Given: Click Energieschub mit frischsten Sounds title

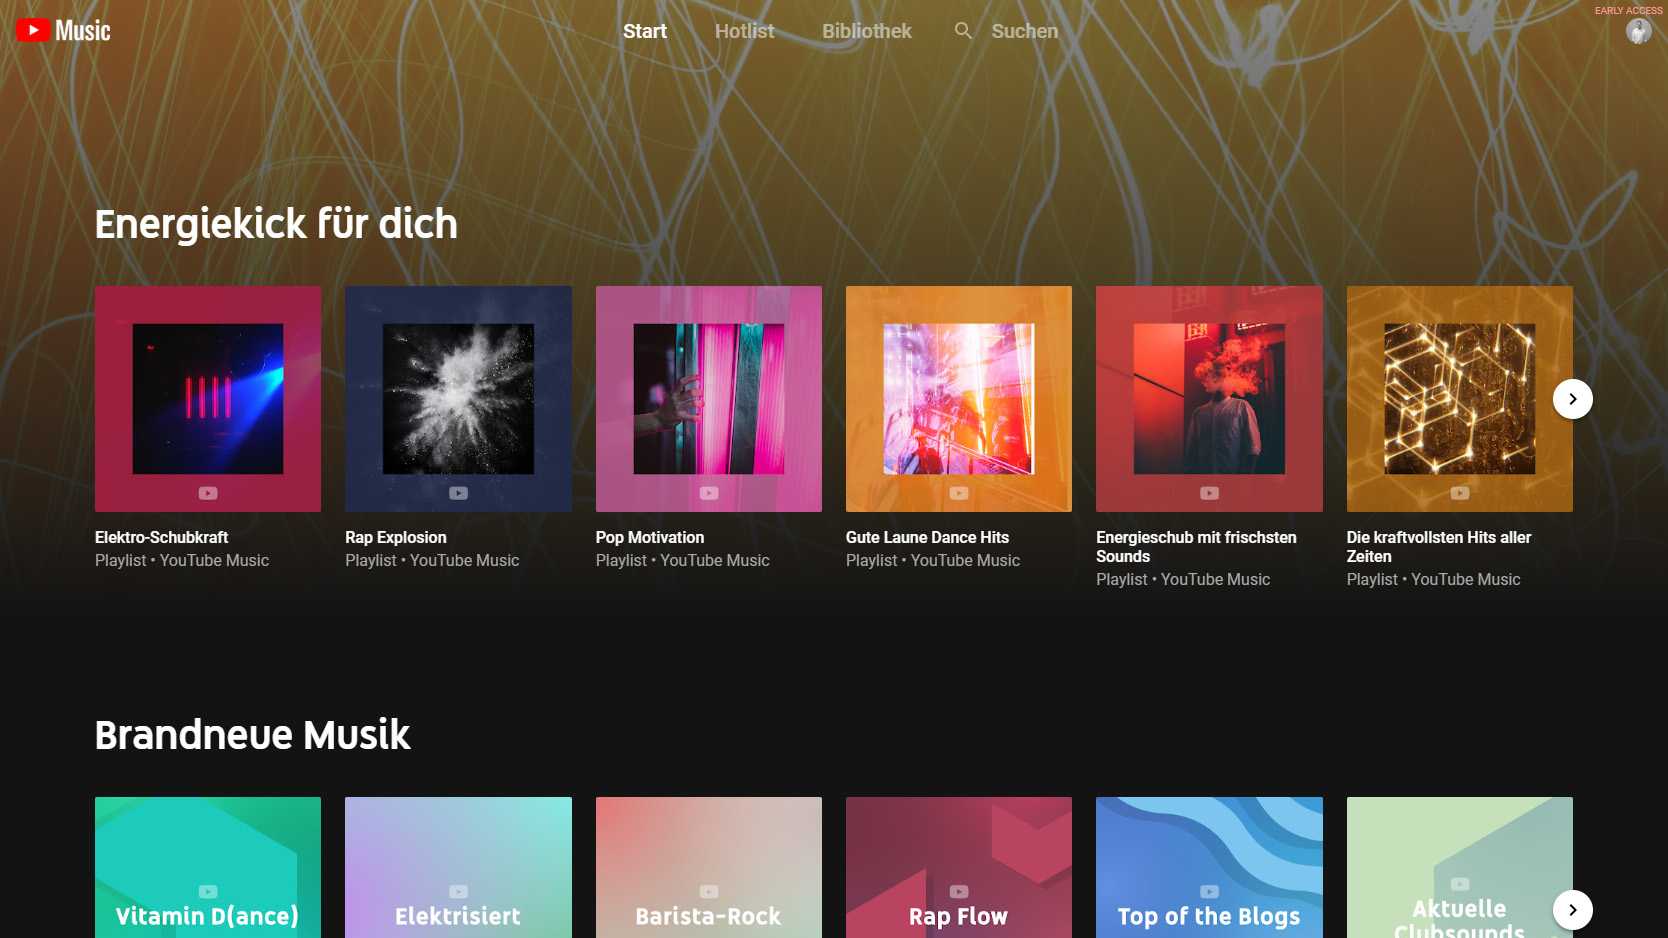Looking at the screenshot, I should pyautogui.click(x=1196, y=547).
